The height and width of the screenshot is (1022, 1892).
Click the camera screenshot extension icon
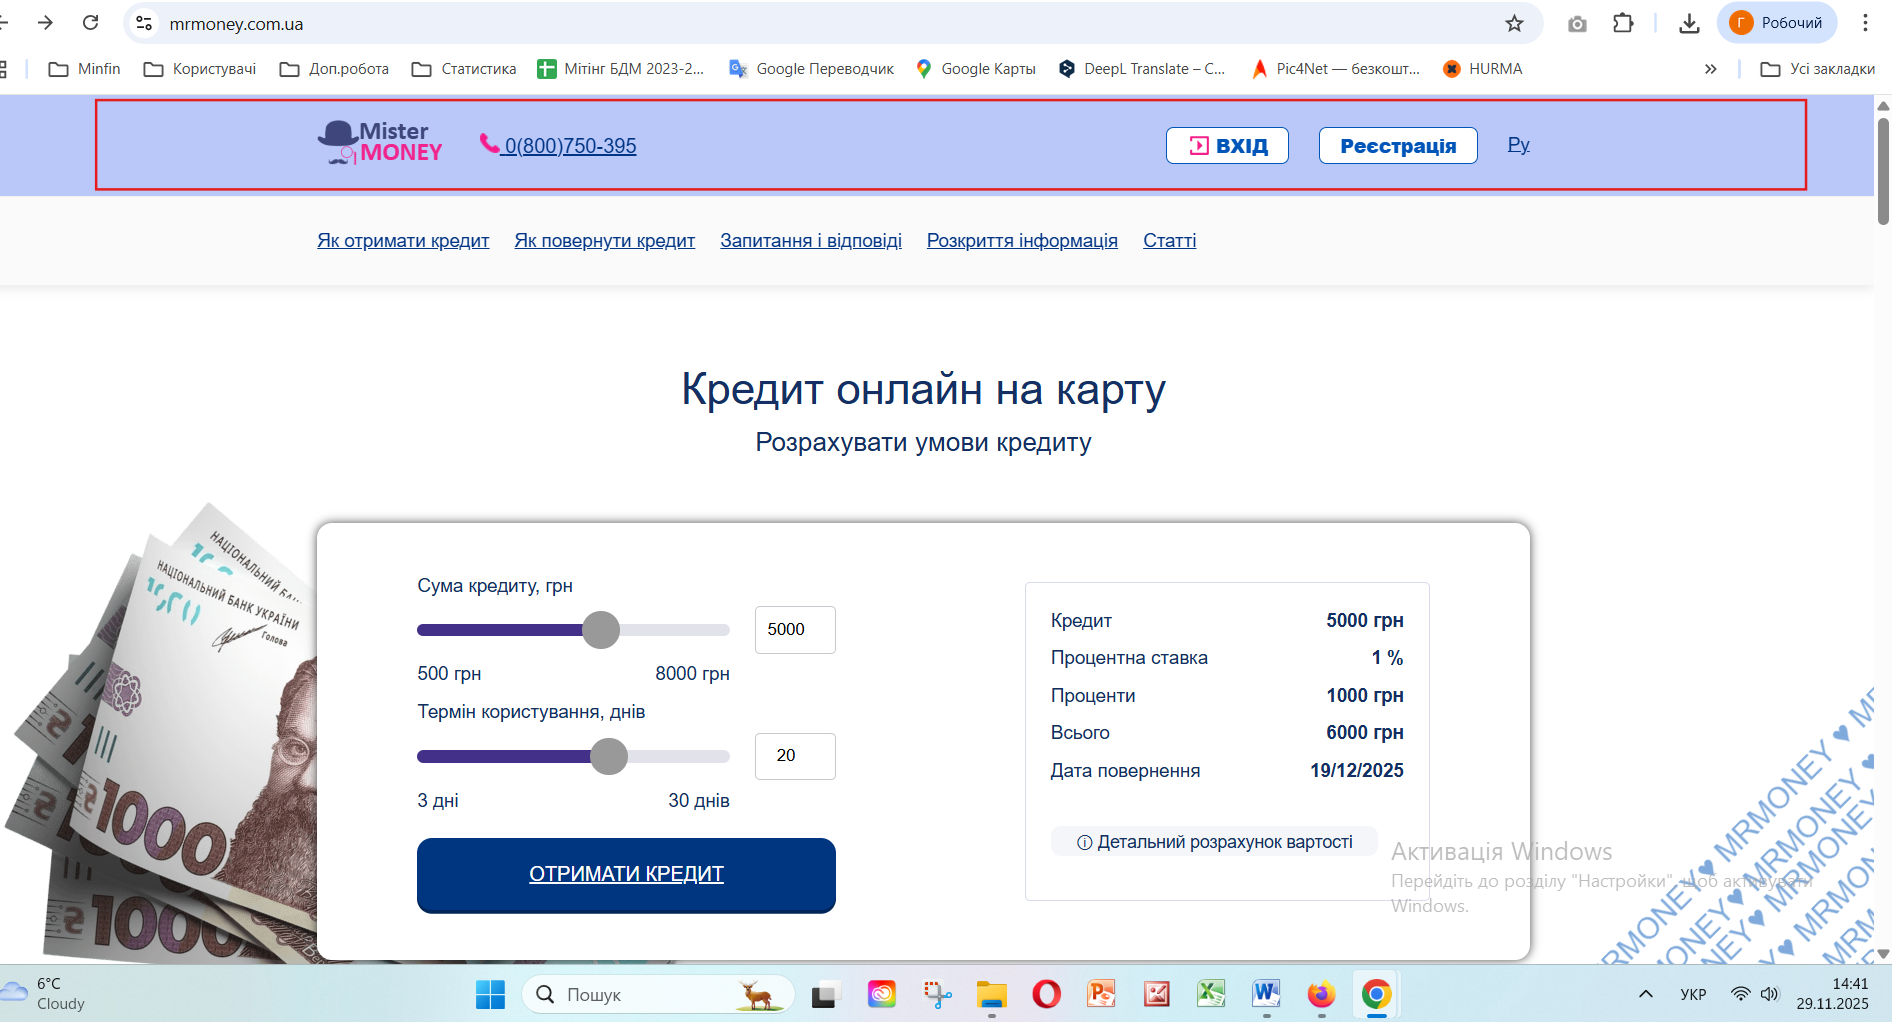click(x=1577, y=23)
